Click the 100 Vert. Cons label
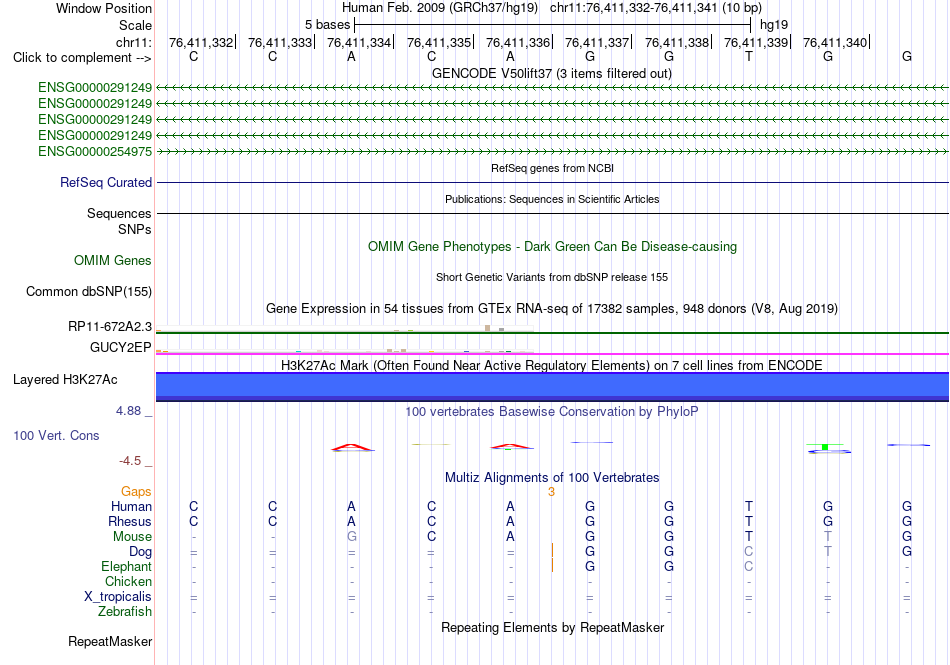Screen dimensions: 950x665 coord(56,435)
